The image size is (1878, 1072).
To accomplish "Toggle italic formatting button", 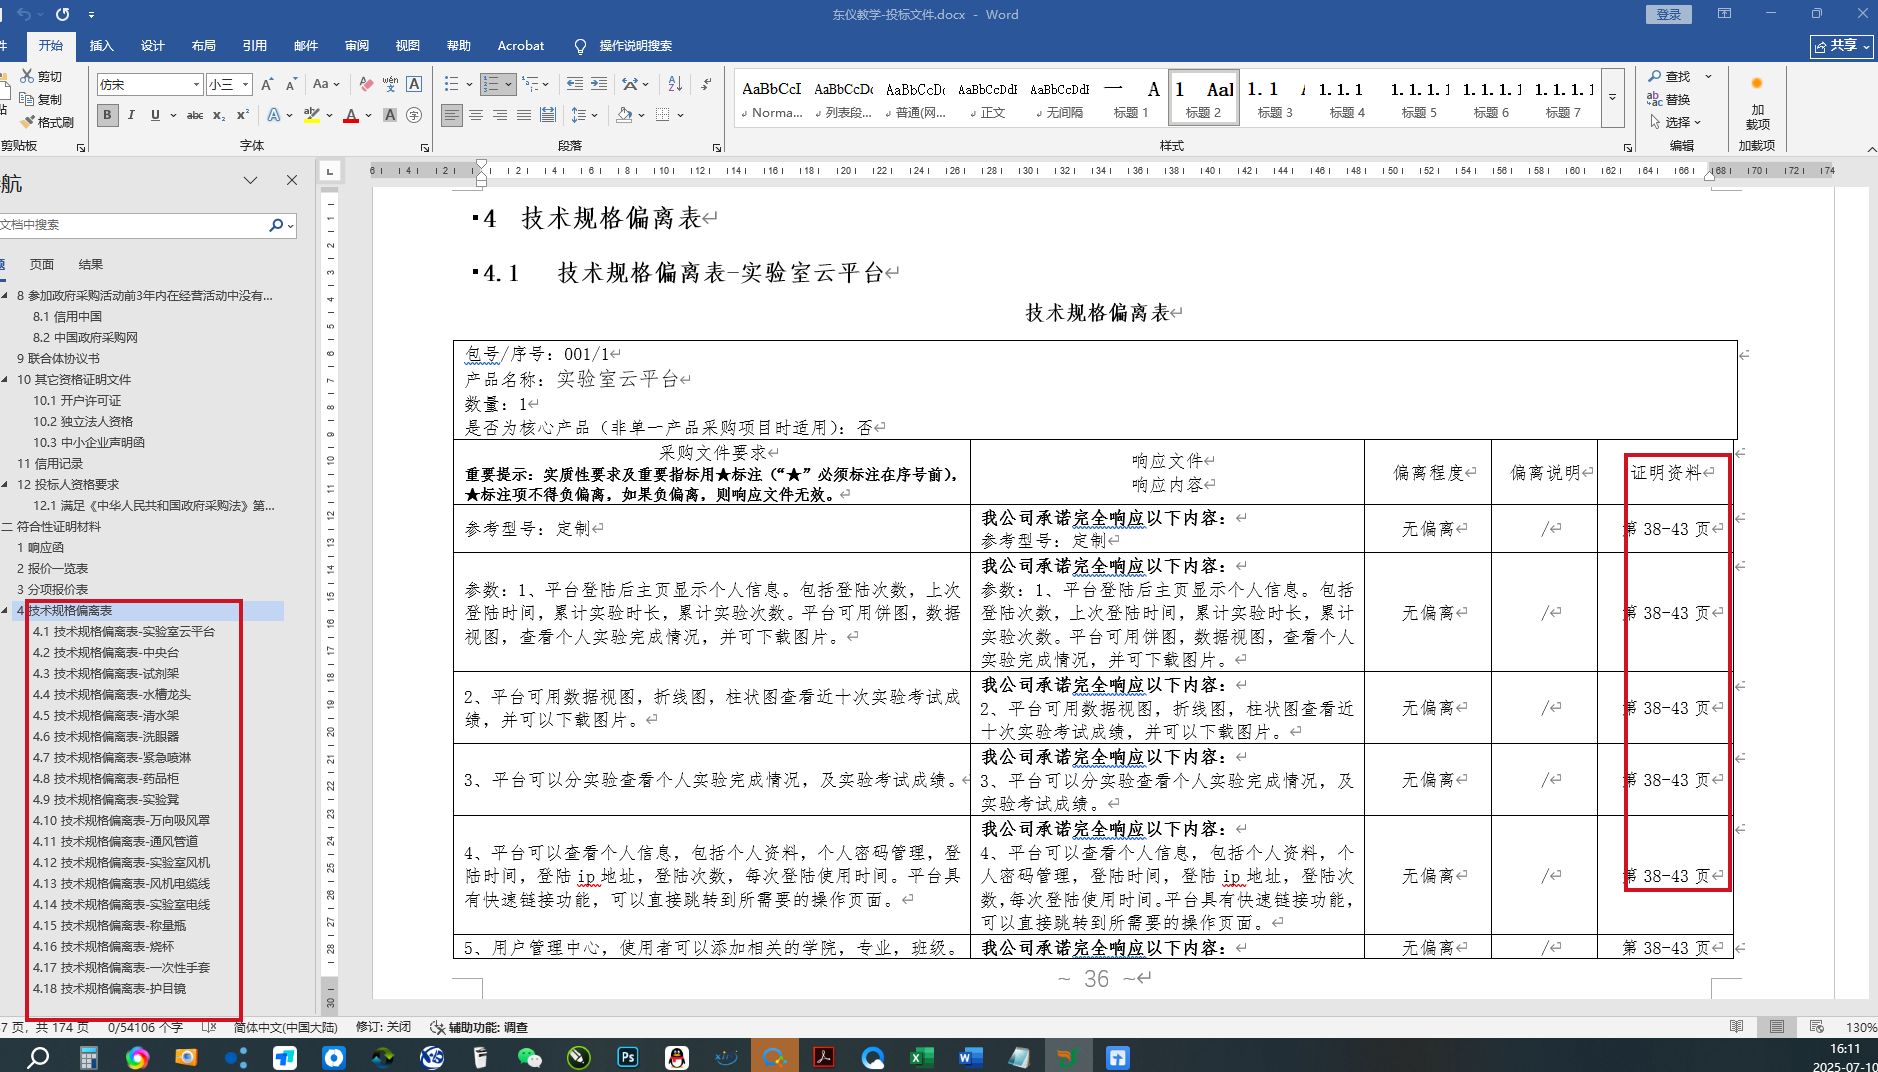I will click(x=131, y=115).
